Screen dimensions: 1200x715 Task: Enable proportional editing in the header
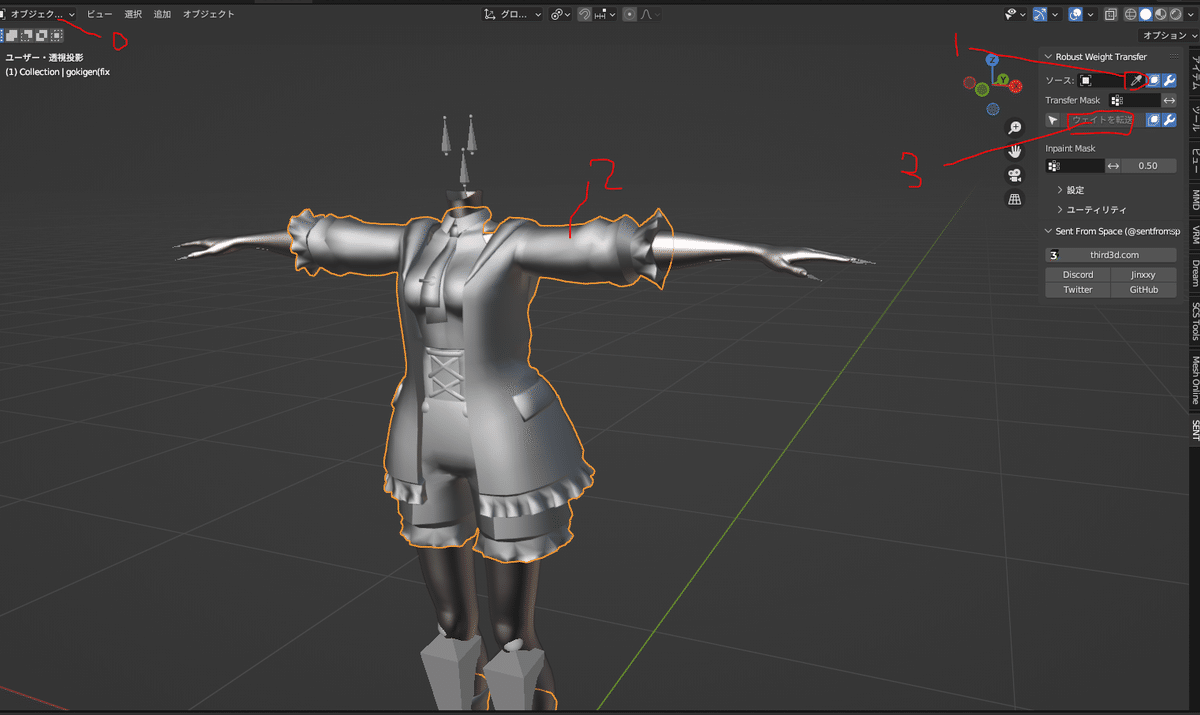coord(630,14)
